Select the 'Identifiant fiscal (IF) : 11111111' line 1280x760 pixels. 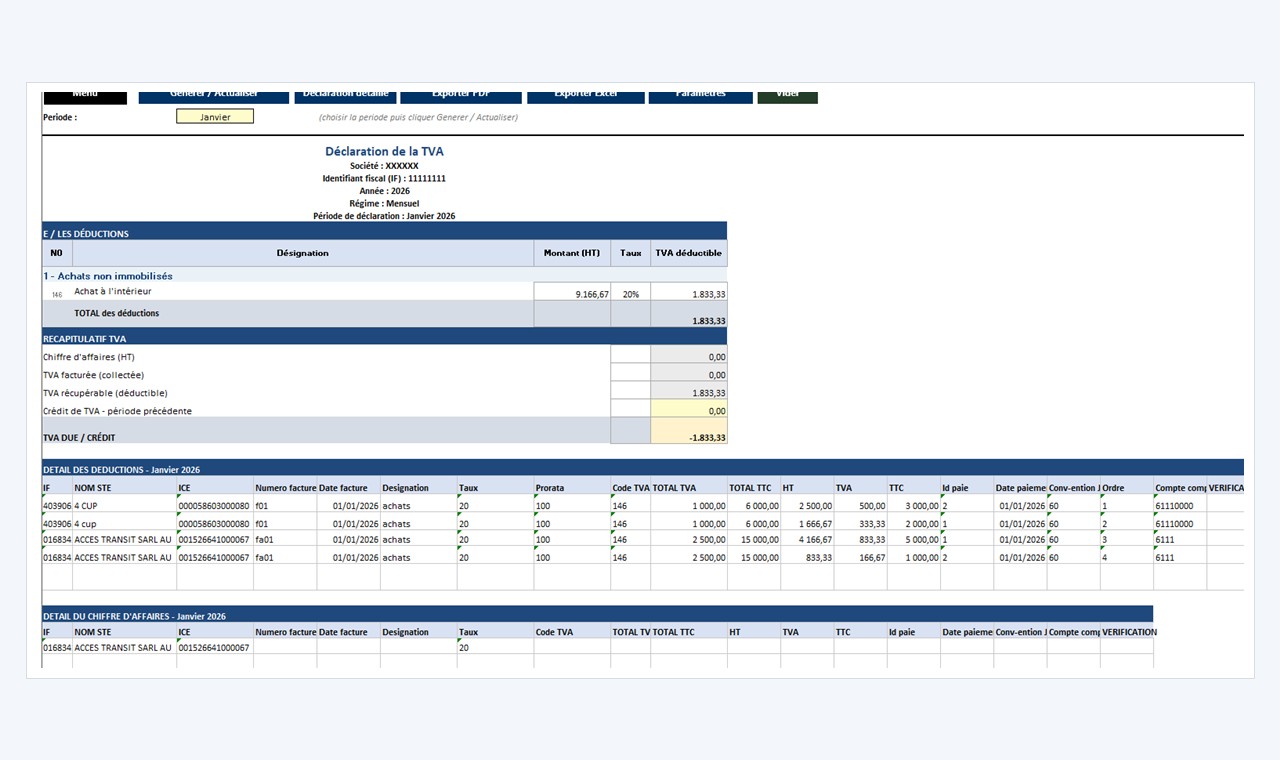pyautogui.click(x=384, y=178)
